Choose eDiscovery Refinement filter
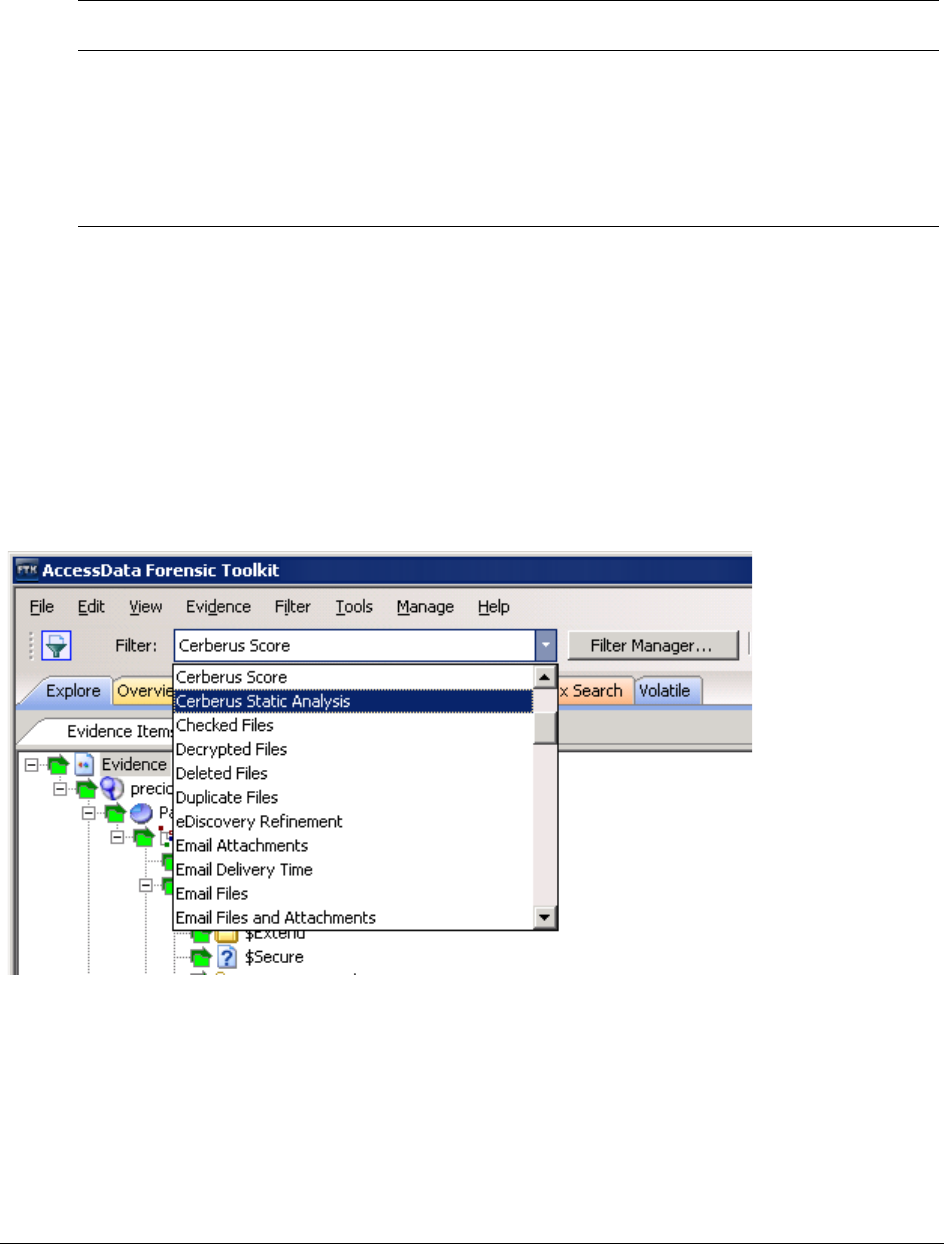The image size is (944, 1244). point(354,821)
